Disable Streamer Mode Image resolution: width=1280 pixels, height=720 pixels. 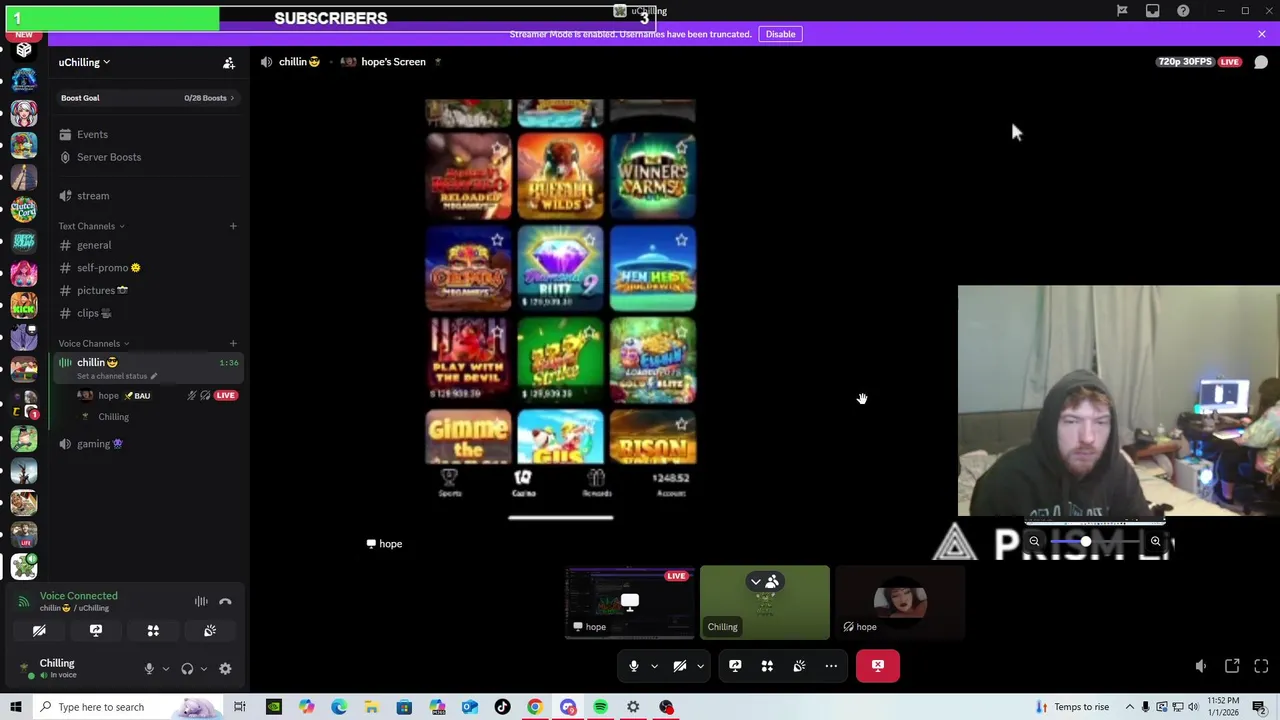click(x=780, y=34)
